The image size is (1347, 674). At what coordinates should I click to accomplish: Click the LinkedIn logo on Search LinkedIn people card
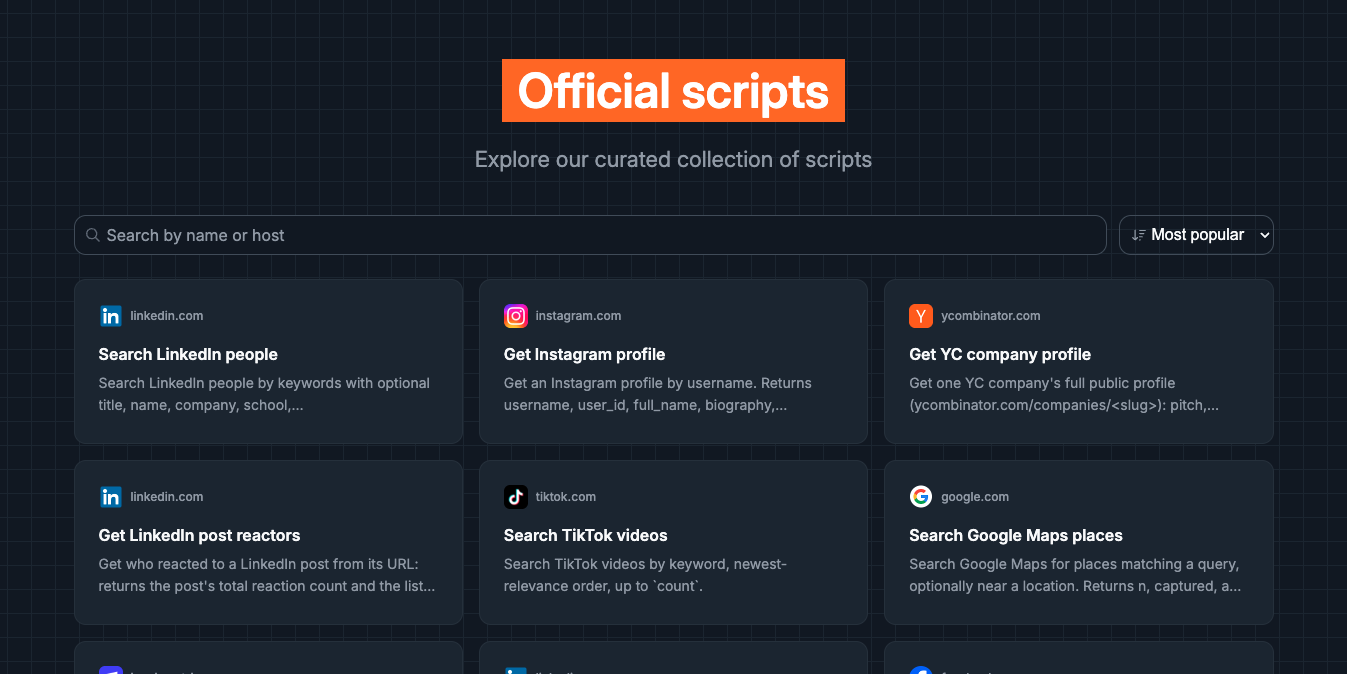click(111, 316)
